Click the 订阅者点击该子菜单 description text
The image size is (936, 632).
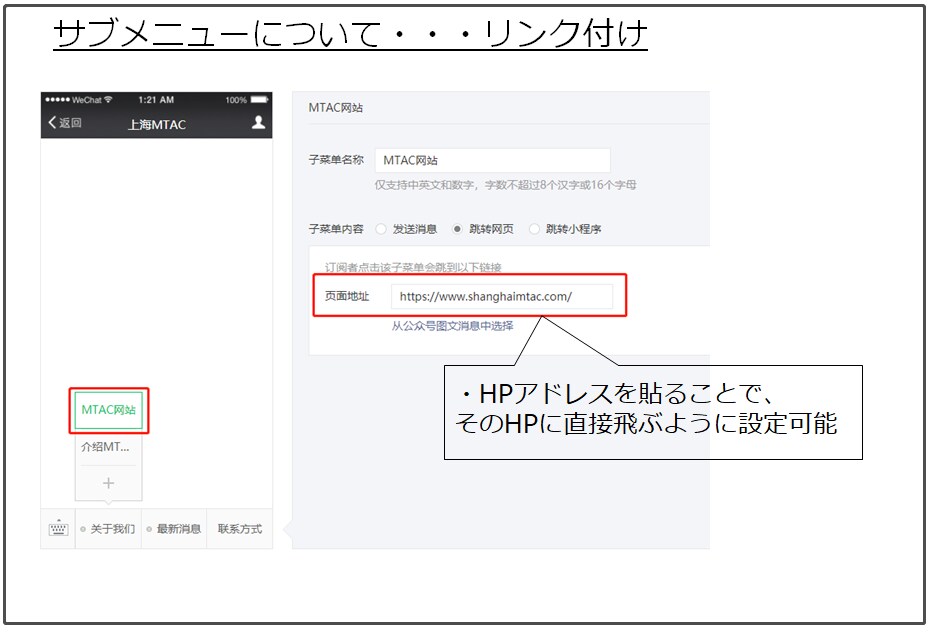coord(413,267)
